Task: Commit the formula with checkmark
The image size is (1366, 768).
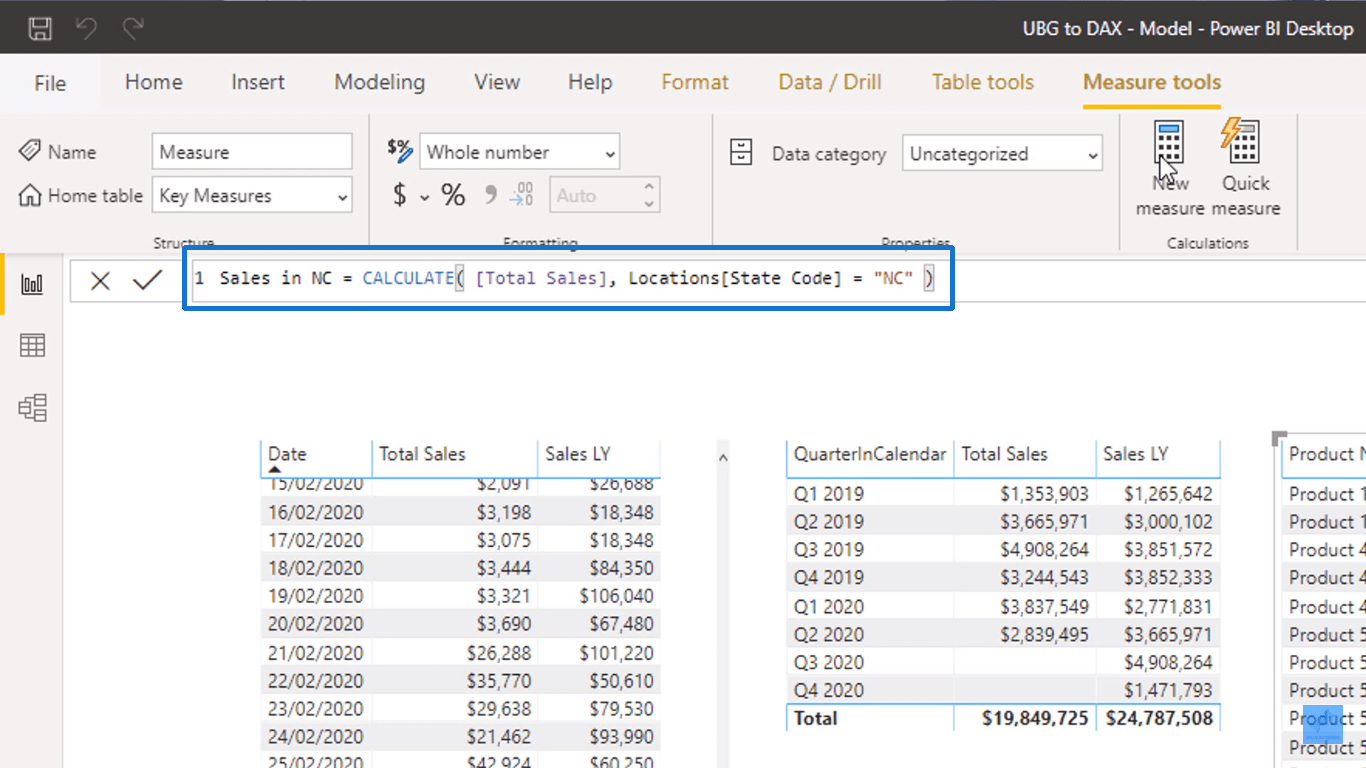Action: coord(147,281)
